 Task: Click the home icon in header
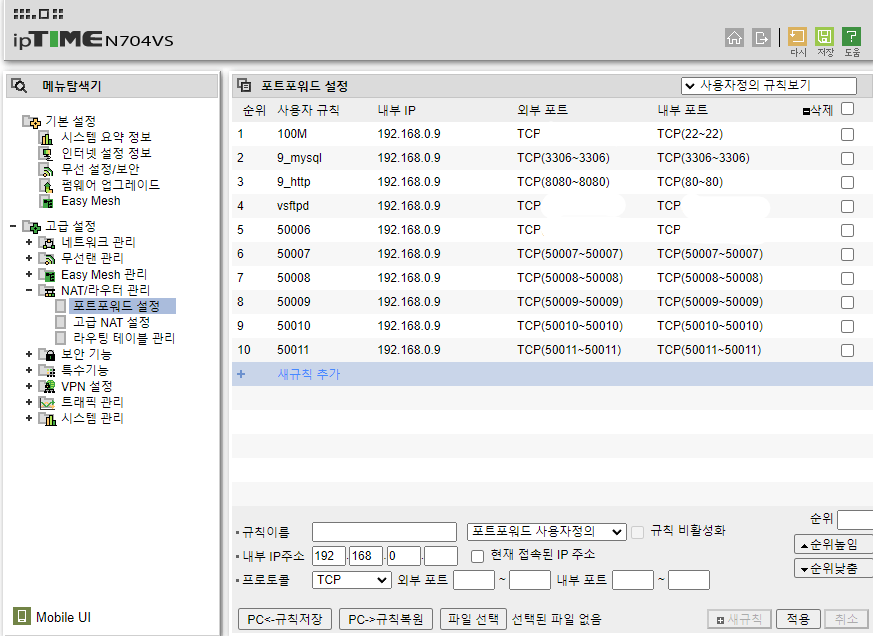tap(734, 38)
